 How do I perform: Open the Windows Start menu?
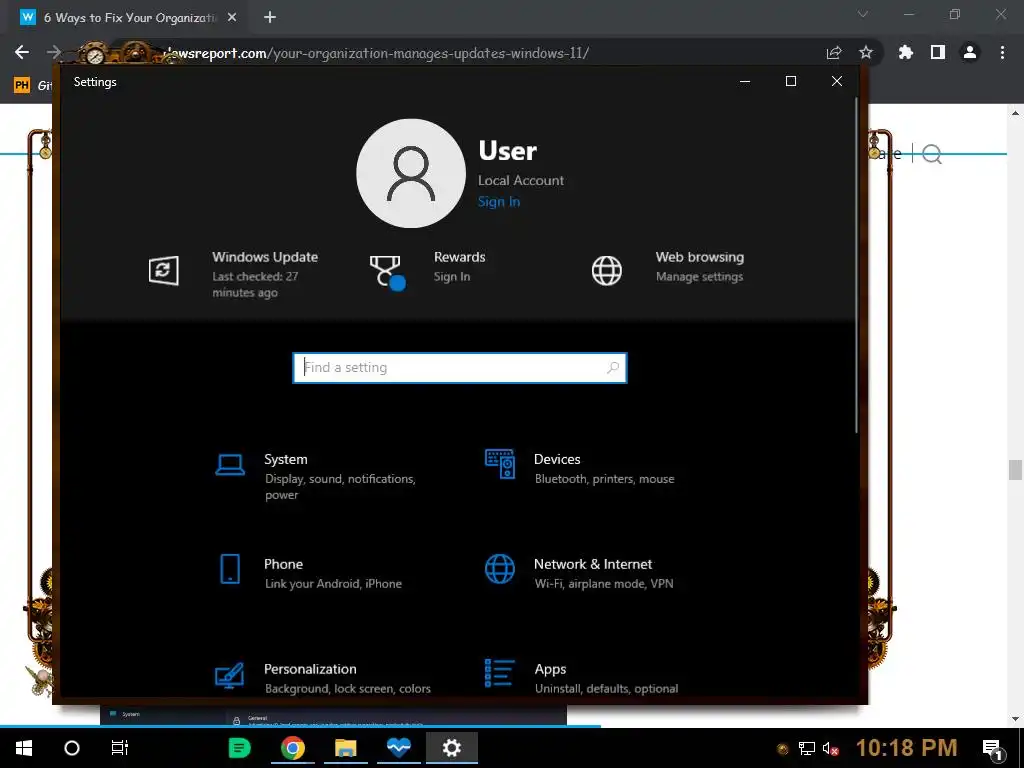[x=24, y=748]
